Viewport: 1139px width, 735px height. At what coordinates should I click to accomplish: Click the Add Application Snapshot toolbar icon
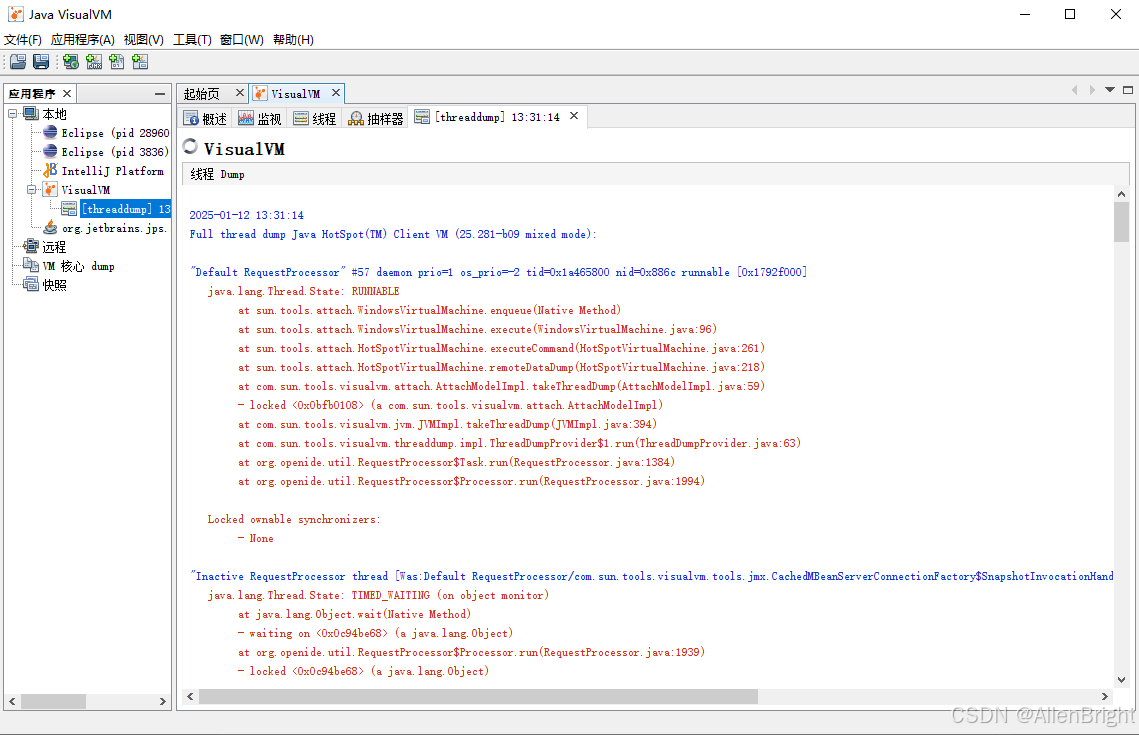(140, 62)
